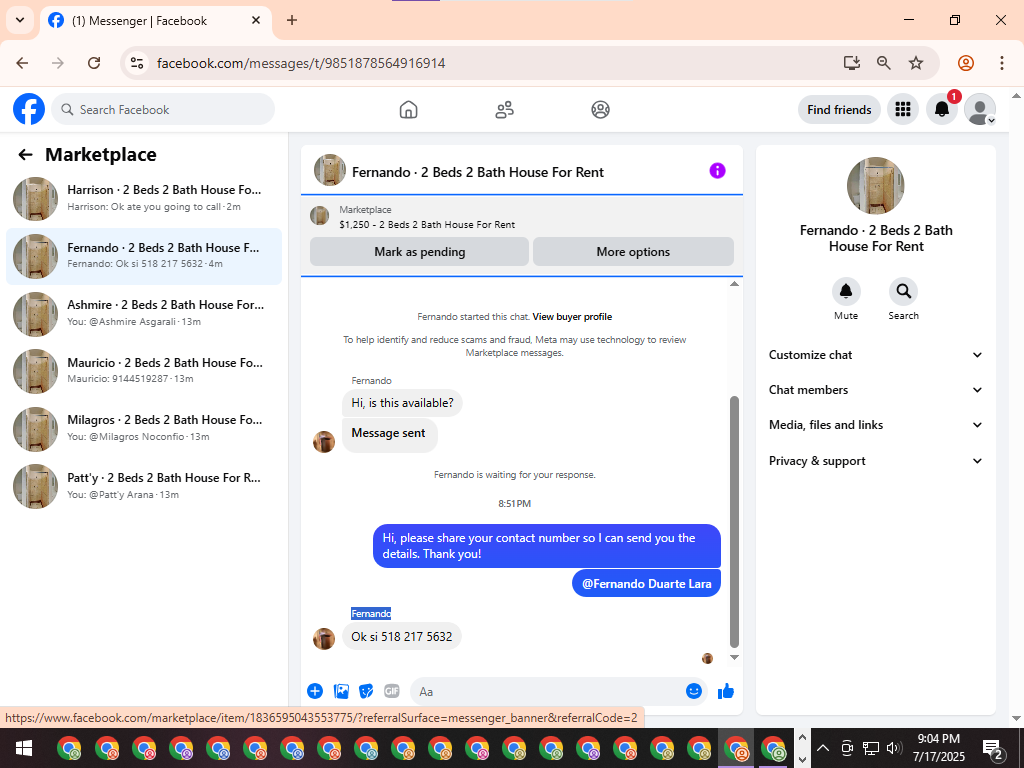The image size is (1024, 768).
Task: Click the Search Facebook field
Action: click(163, 110)
